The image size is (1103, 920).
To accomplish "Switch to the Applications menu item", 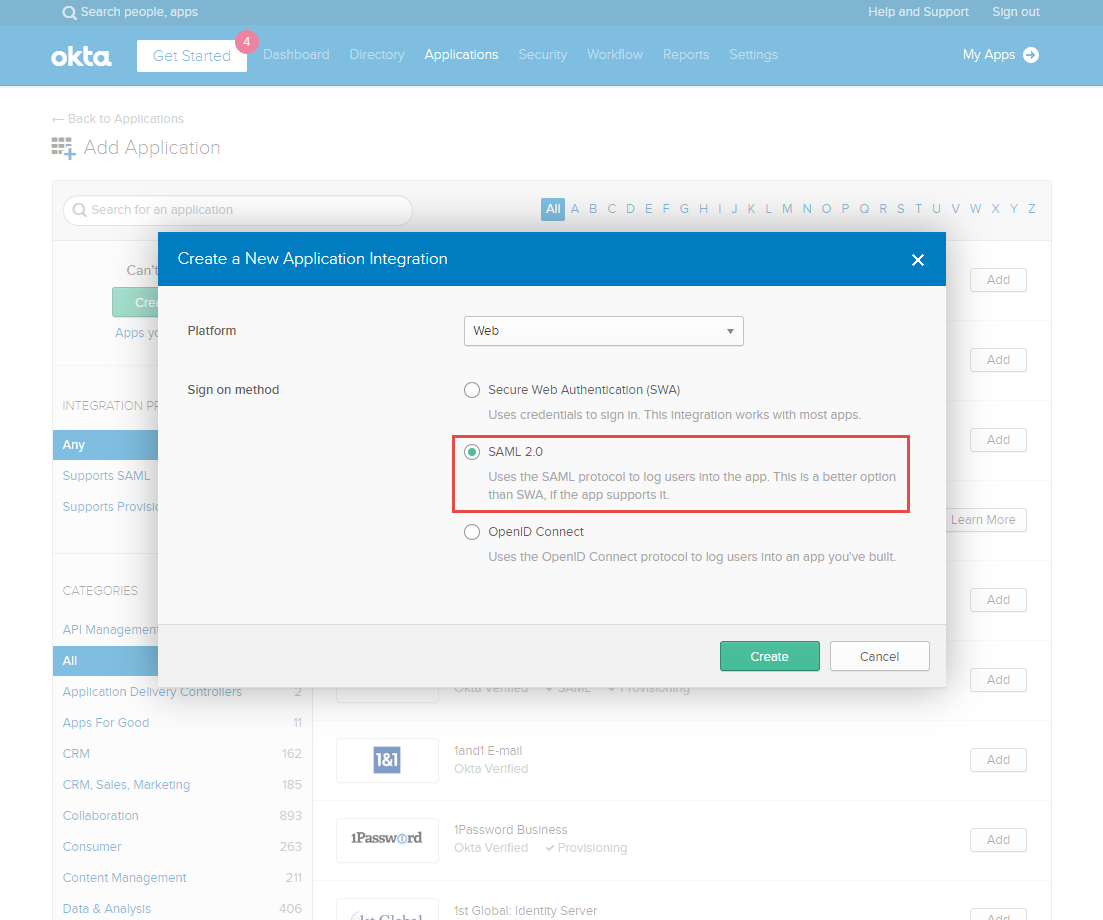I will (461, 55).
